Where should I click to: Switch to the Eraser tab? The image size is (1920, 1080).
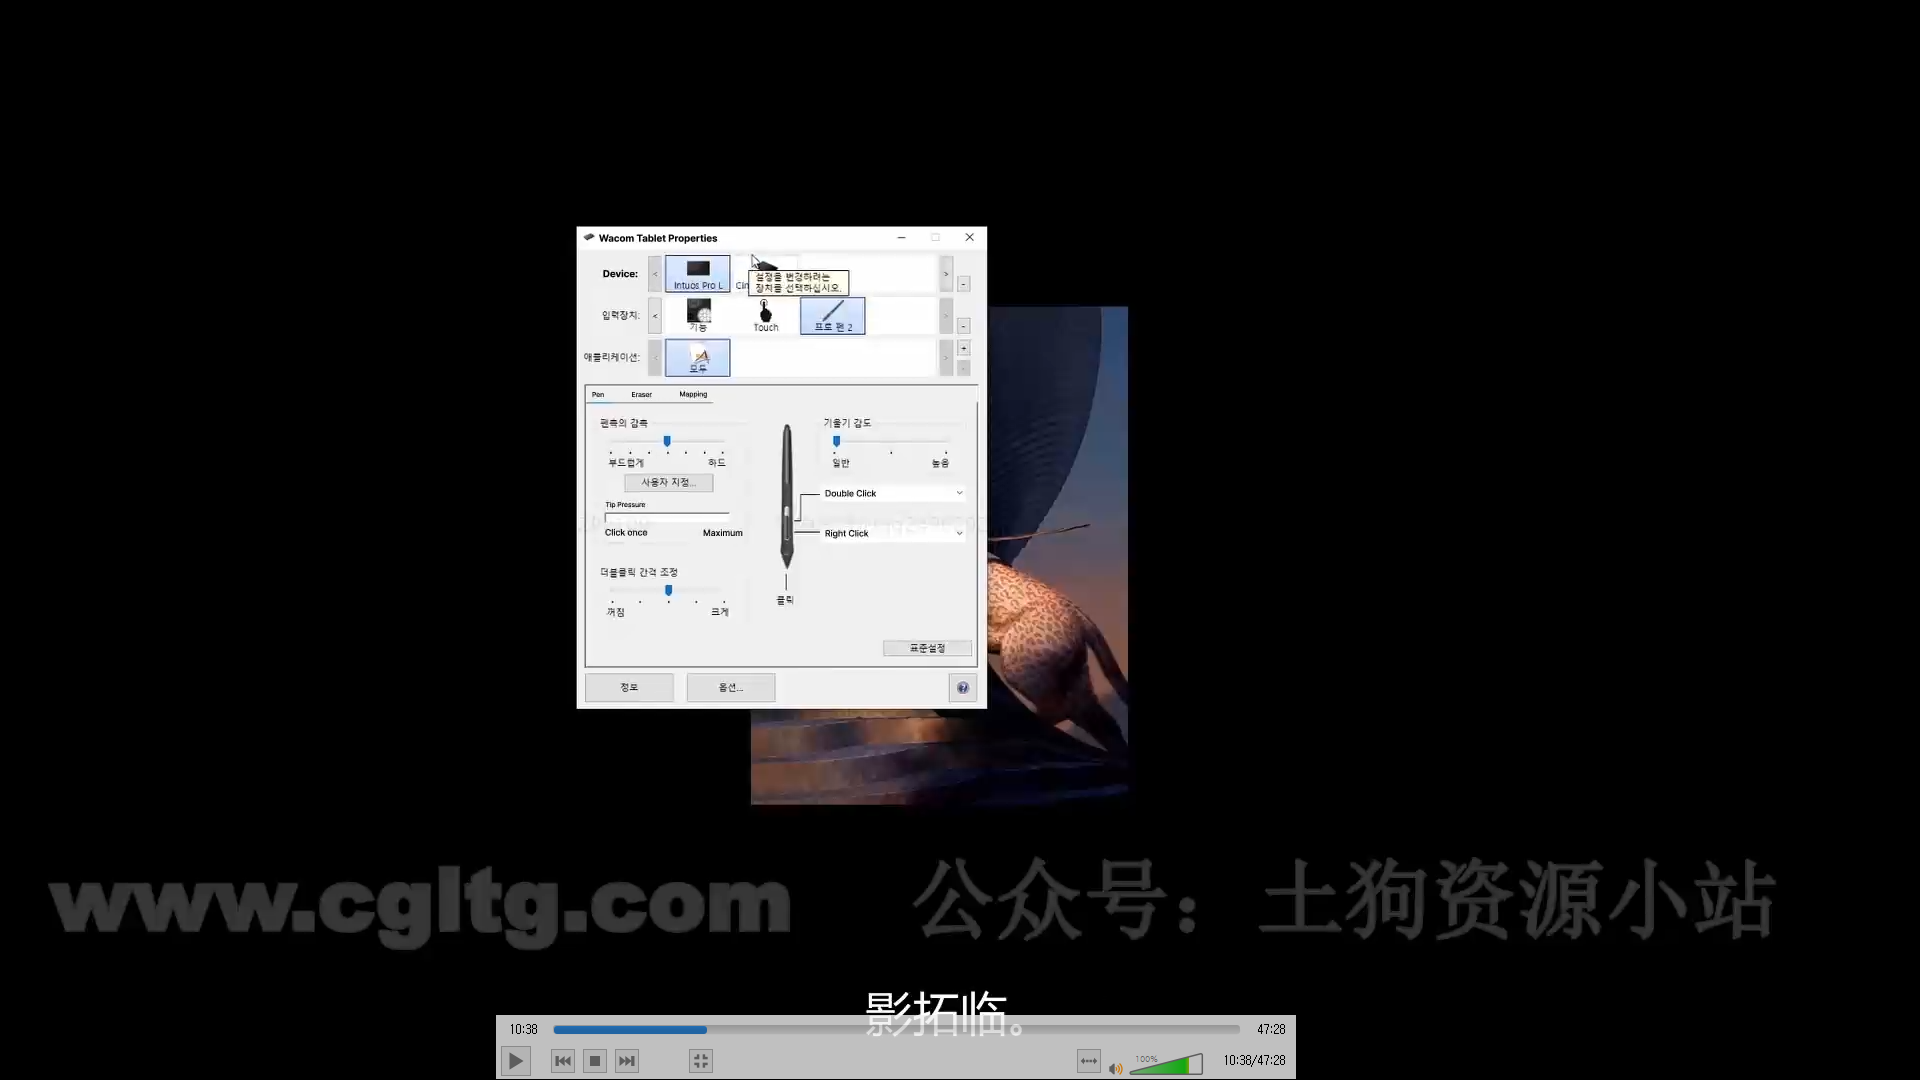pos(641,394)
